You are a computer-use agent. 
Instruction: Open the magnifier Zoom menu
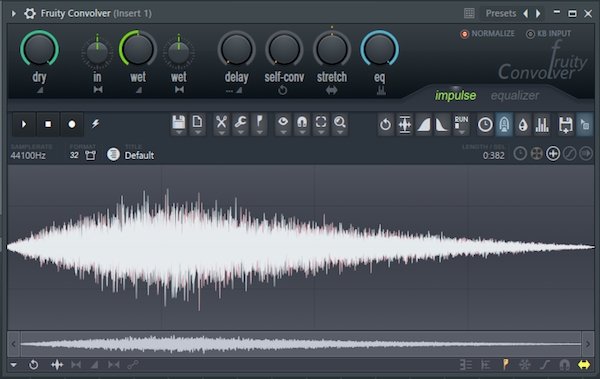340,124
